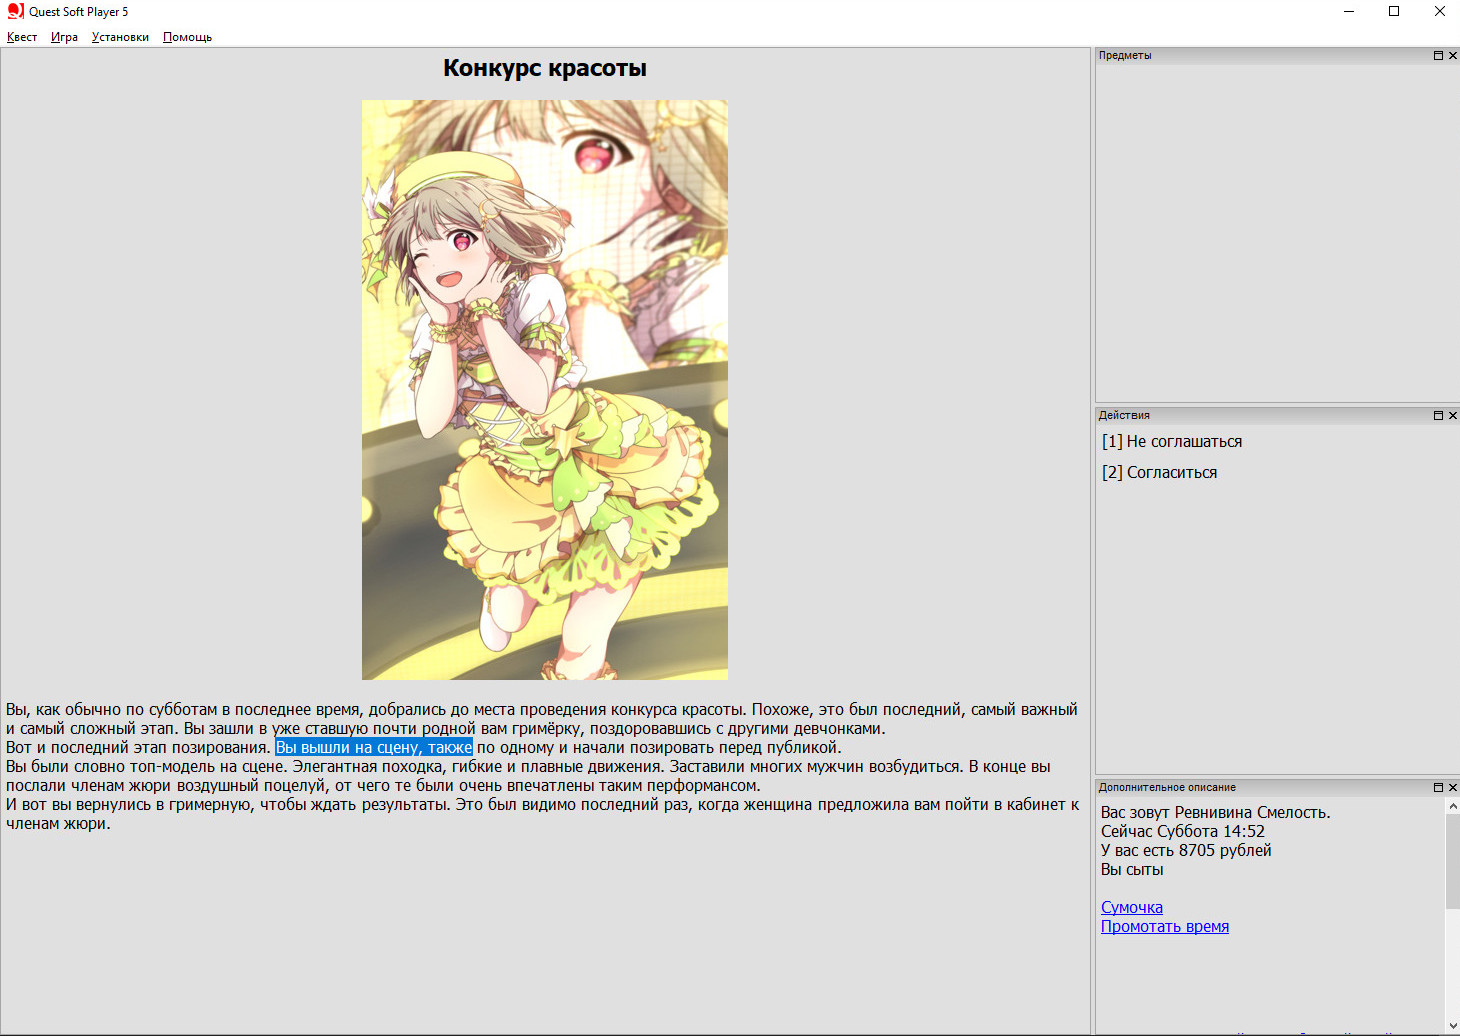Image resolution: width=1460 pixels, height=1036 pixels.
Task: Open the Помощь menu
Action: click(x=187, y=37)
